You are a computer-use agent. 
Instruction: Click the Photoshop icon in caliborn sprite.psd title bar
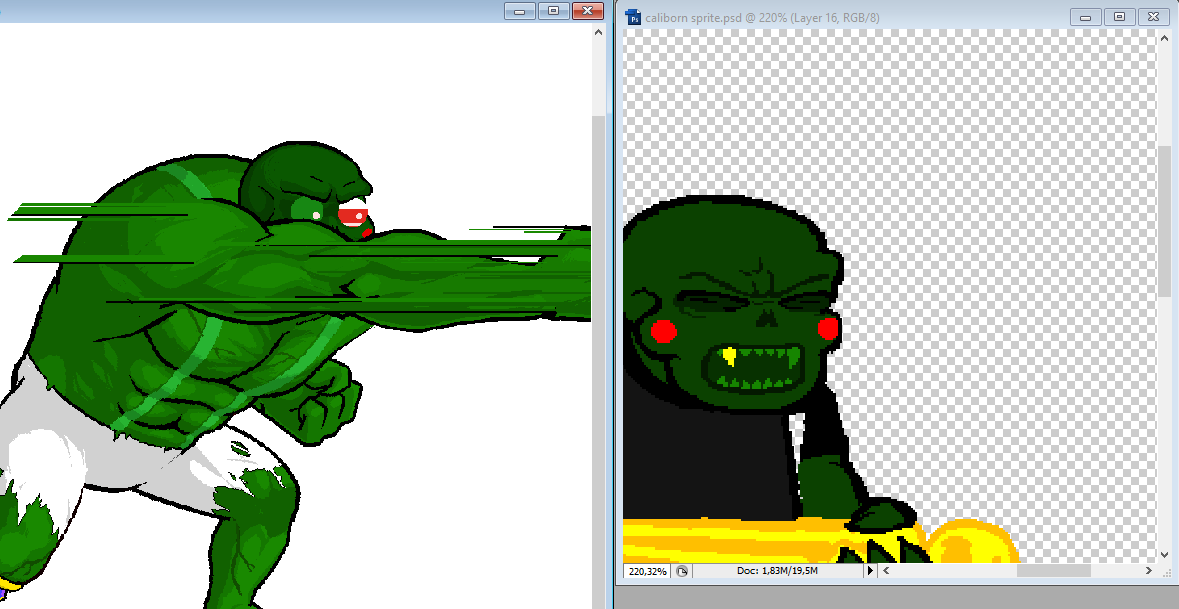tap(634, 17)
